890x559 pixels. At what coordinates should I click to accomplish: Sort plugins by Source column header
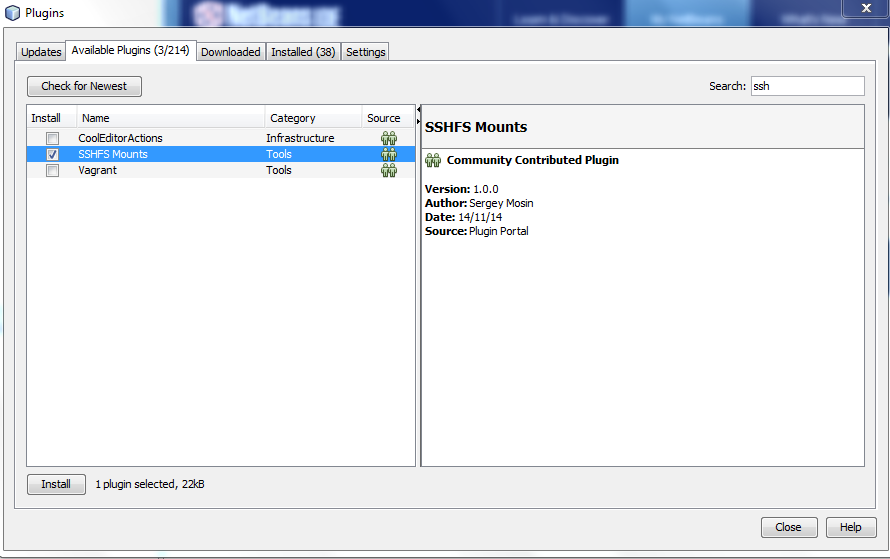386,118
